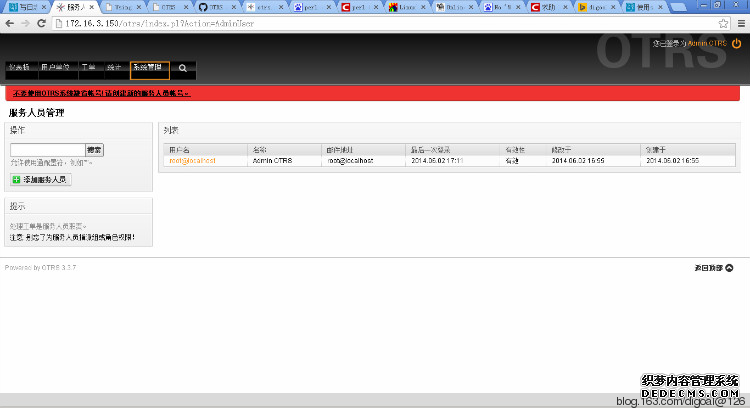Close the Linux tab
The height and width of the screenshot is (408, 750).
click(x=423, y=7)
